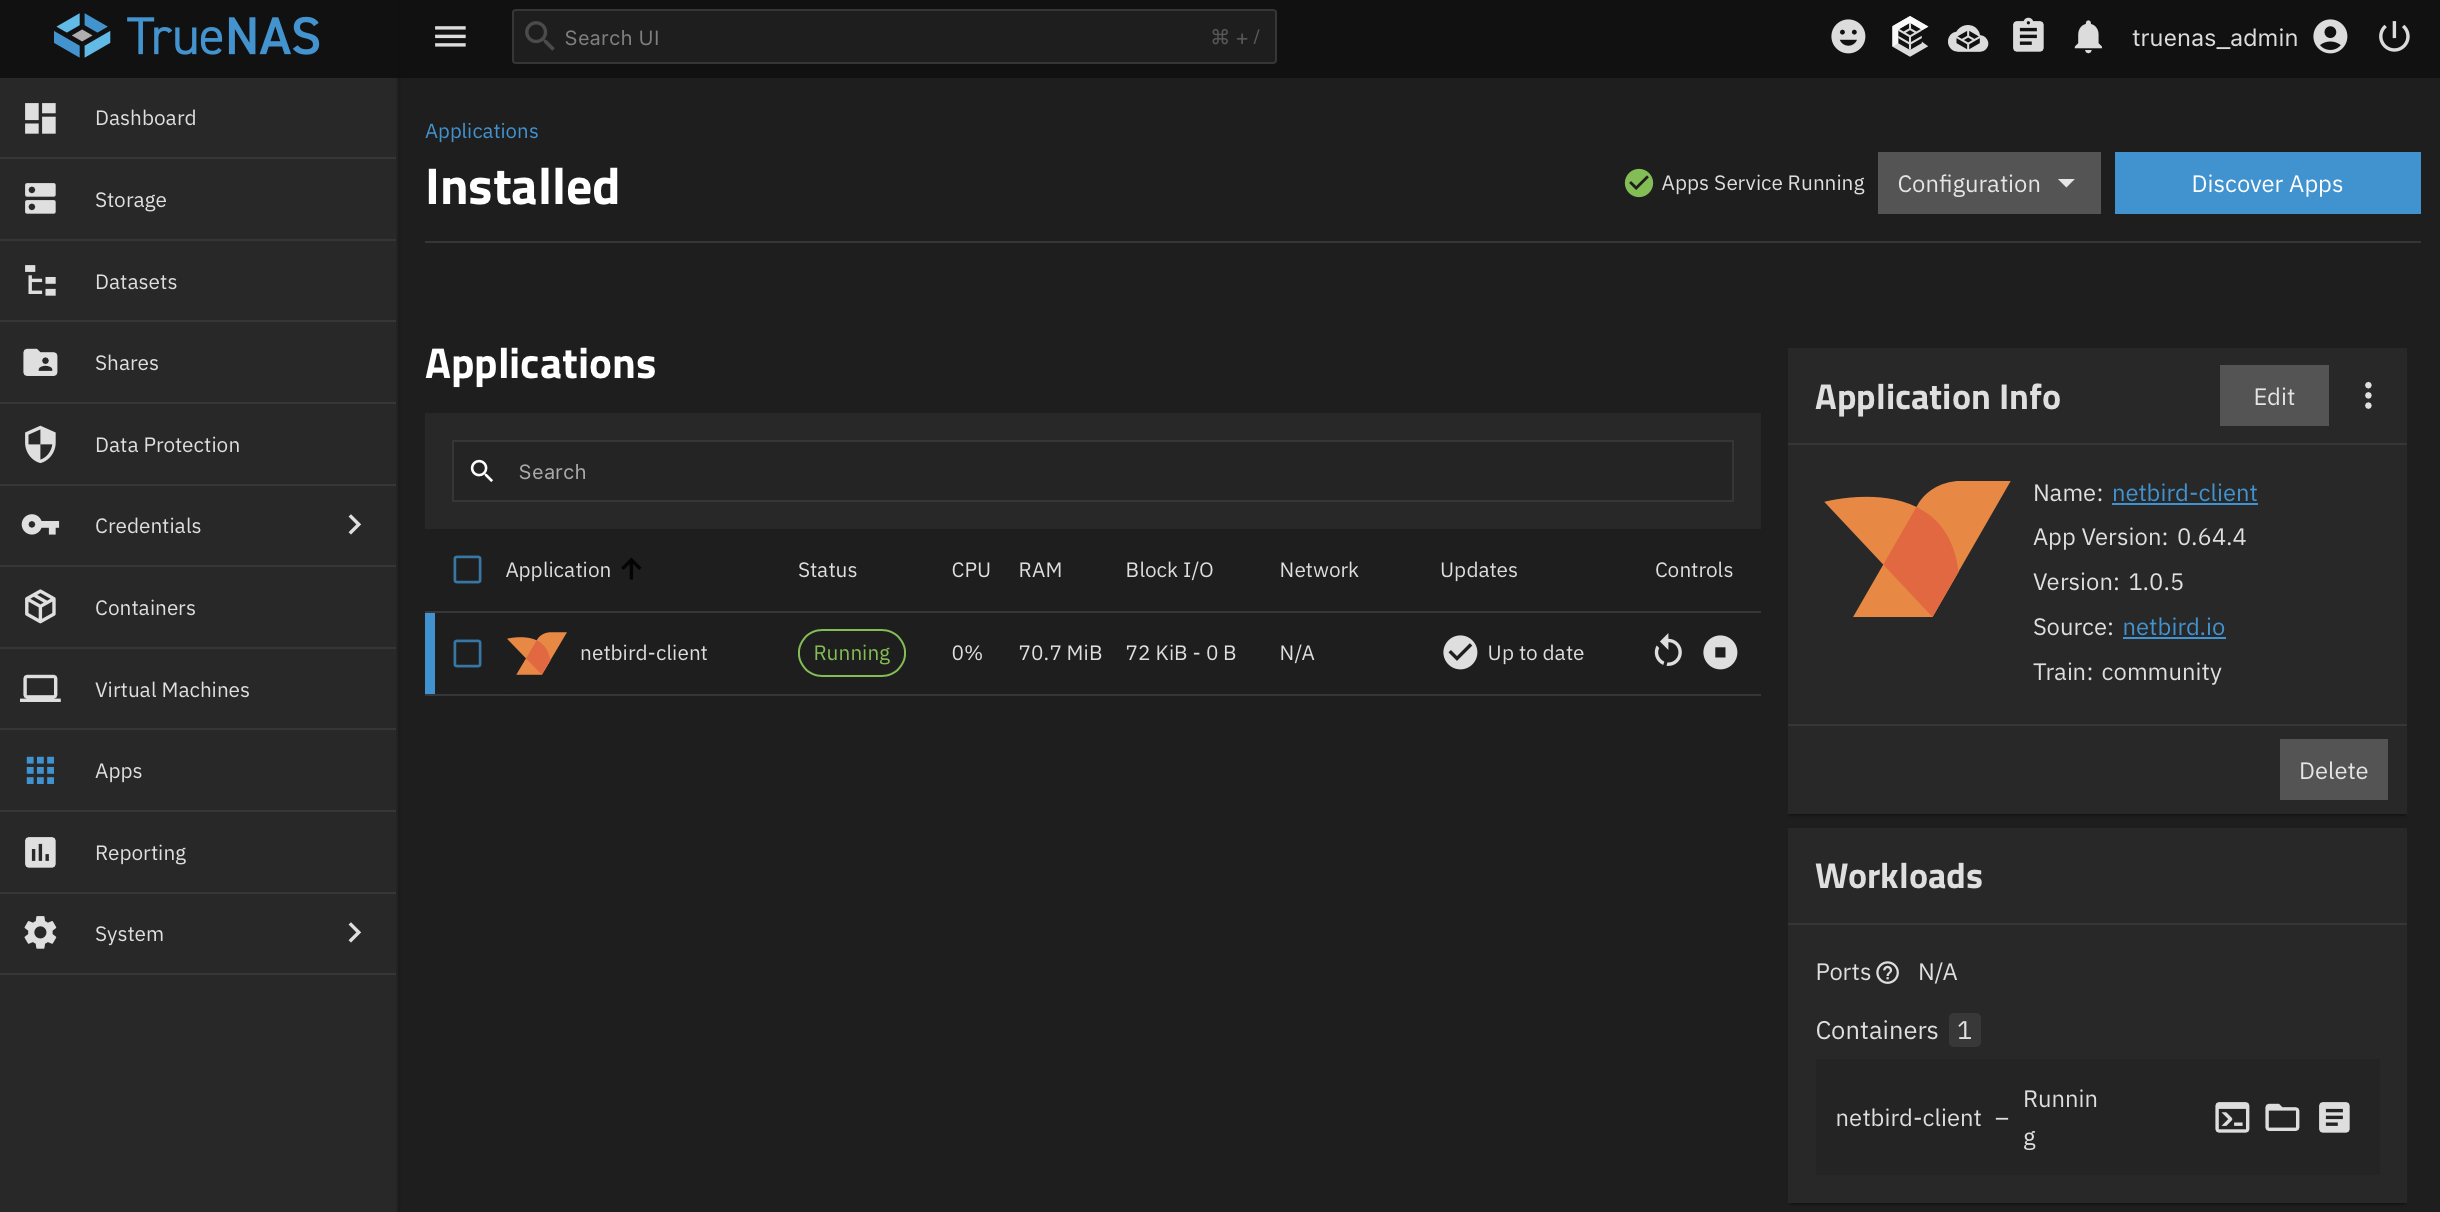Open Data Protection from the sidebar

click(x=167, y=444)
